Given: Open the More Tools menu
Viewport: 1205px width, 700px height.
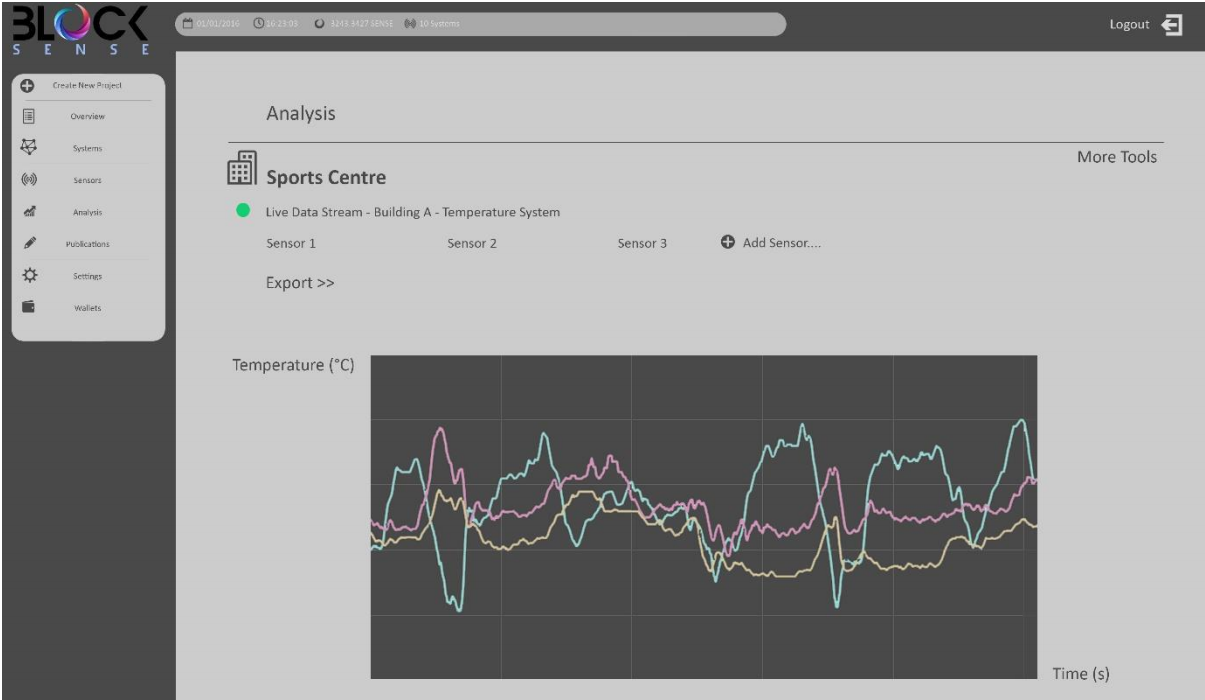Looking at the screenshot, I should (x=1116, y=157).
